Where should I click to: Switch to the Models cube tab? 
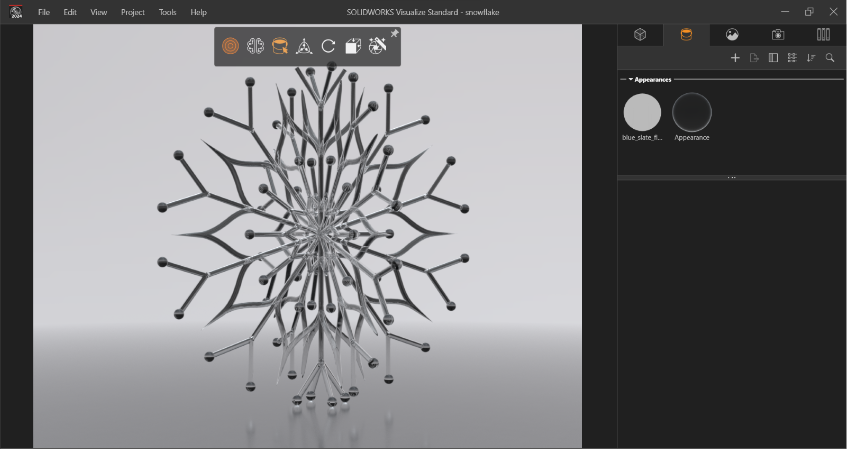pyautogui.click(x=640, y=34)
